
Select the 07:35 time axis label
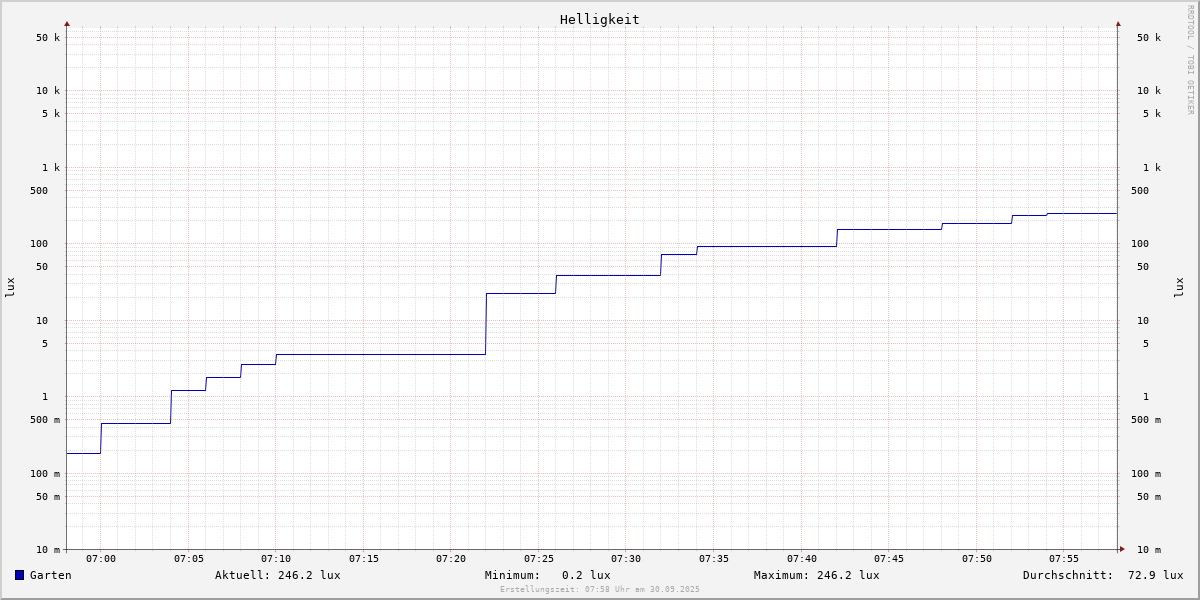(714, 559)
